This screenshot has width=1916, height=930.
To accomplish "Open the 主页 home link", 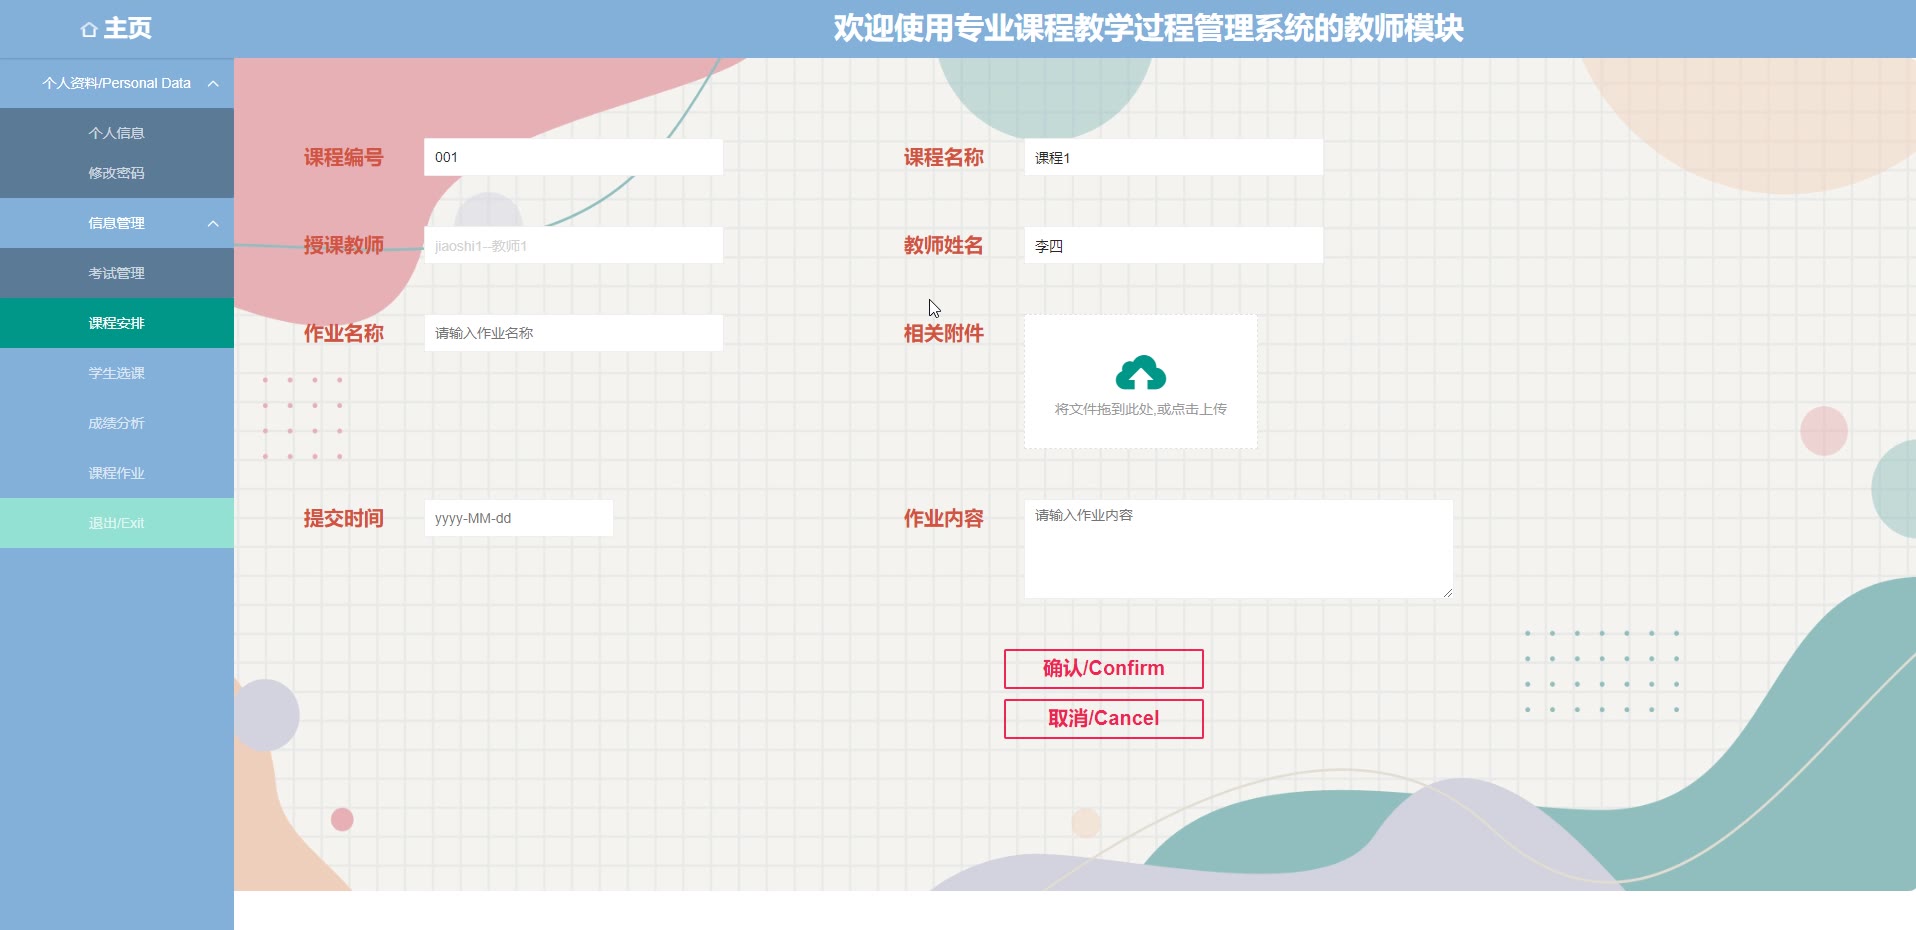I will pos(116,29).
